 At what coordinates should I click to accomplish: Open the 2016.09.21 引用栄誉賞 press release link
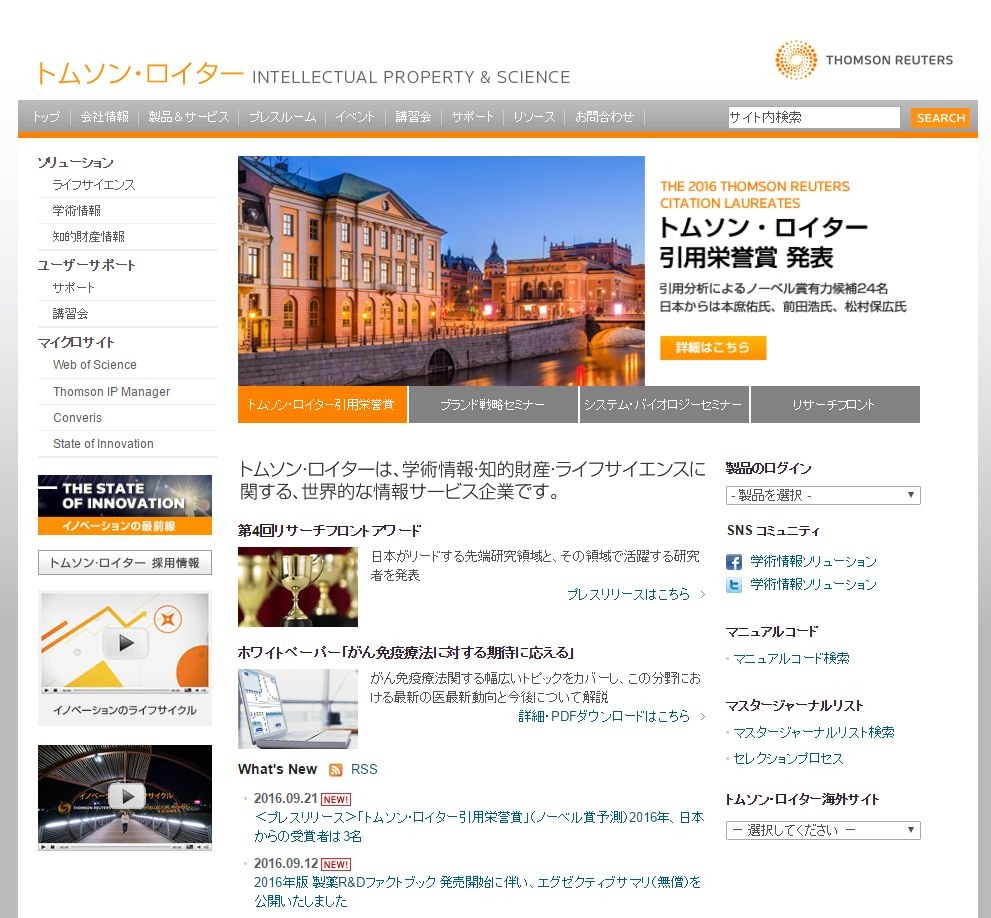pyautogui.click(x=478, y=826)
